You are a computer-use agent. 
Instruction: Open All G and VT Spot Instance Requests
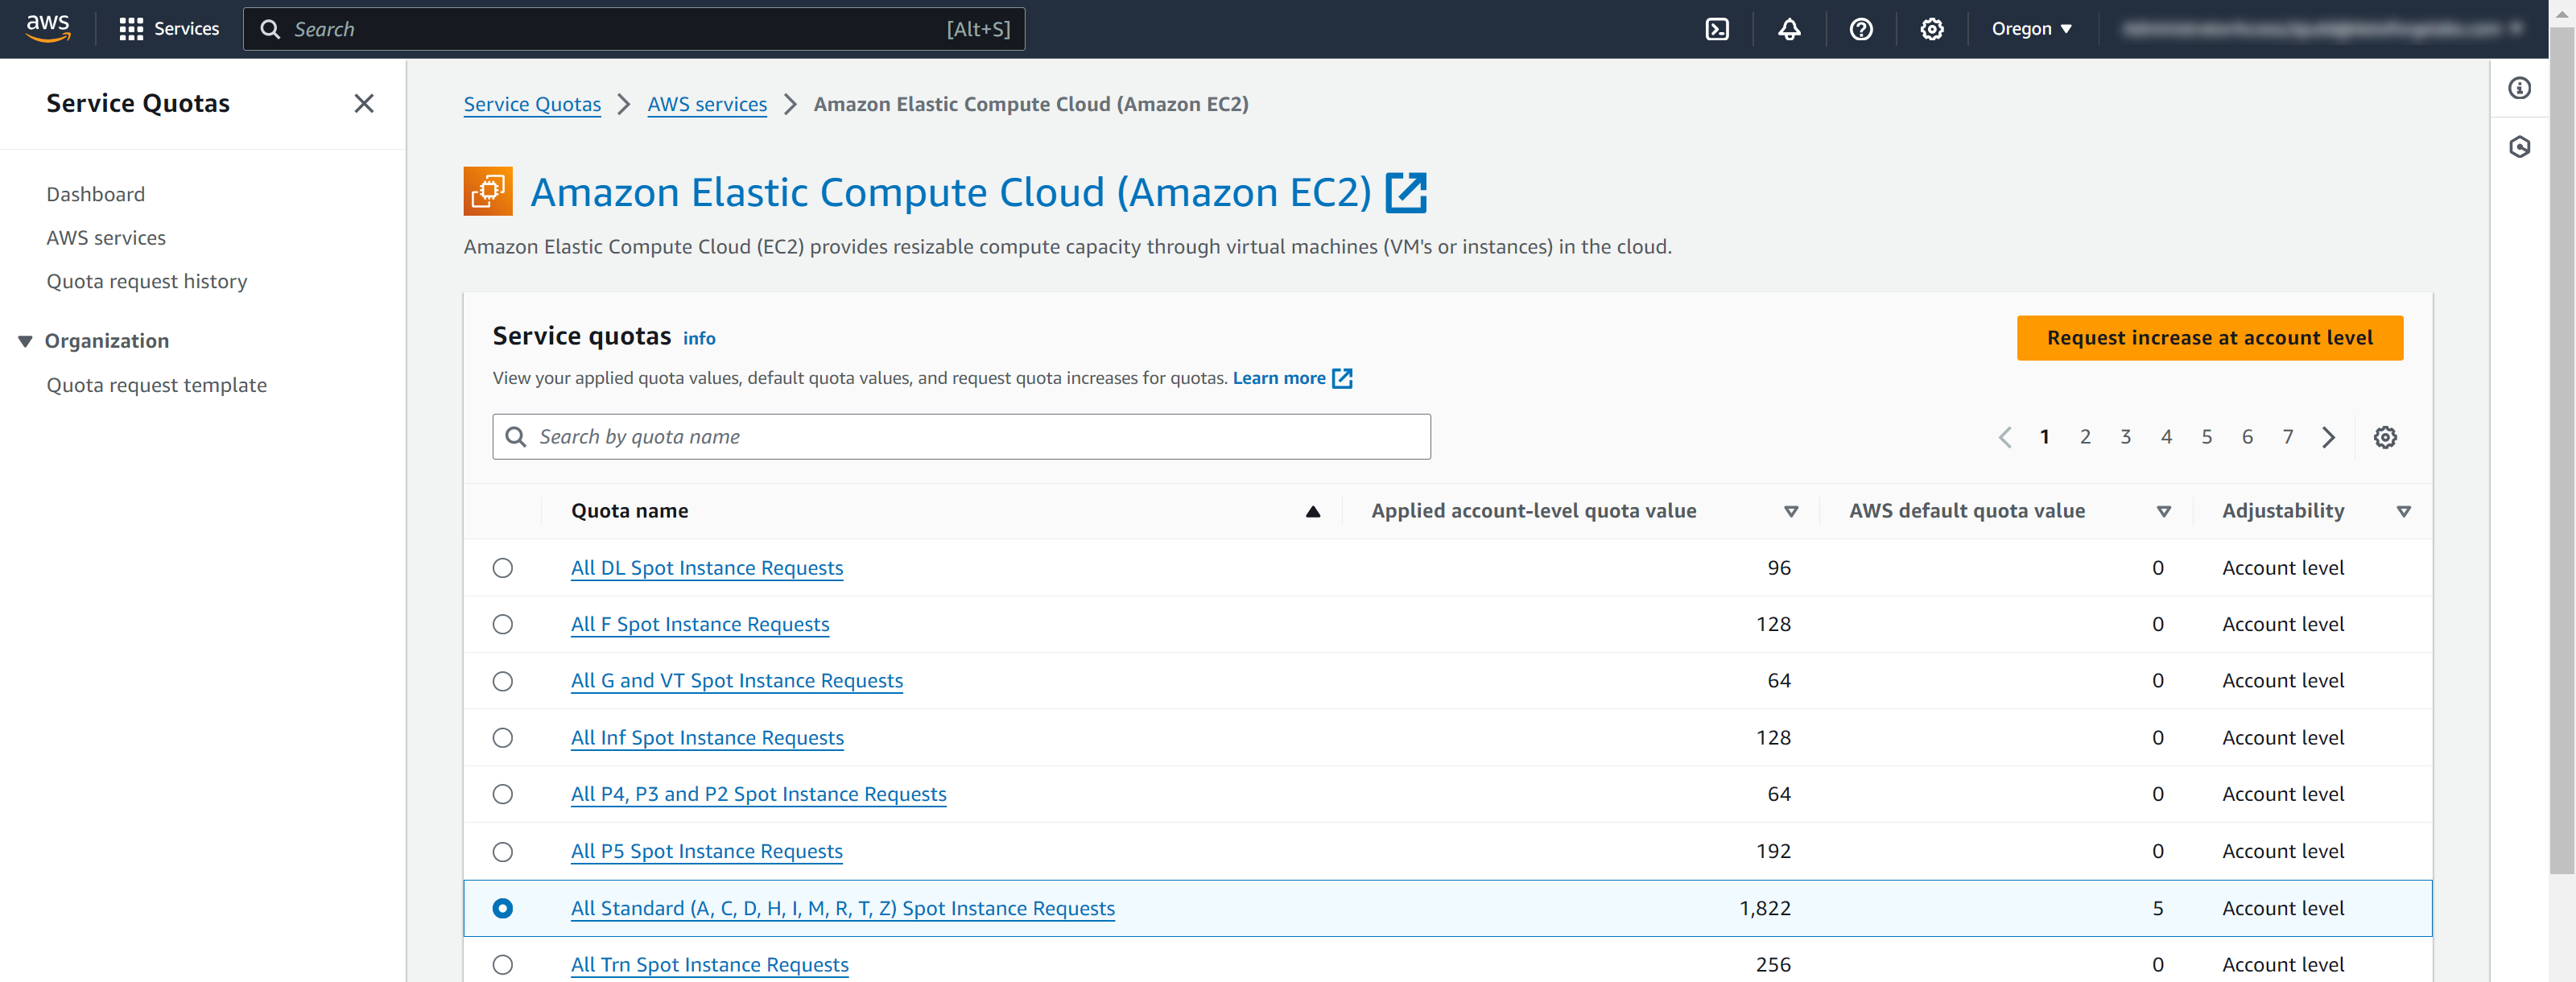point(737,681)
